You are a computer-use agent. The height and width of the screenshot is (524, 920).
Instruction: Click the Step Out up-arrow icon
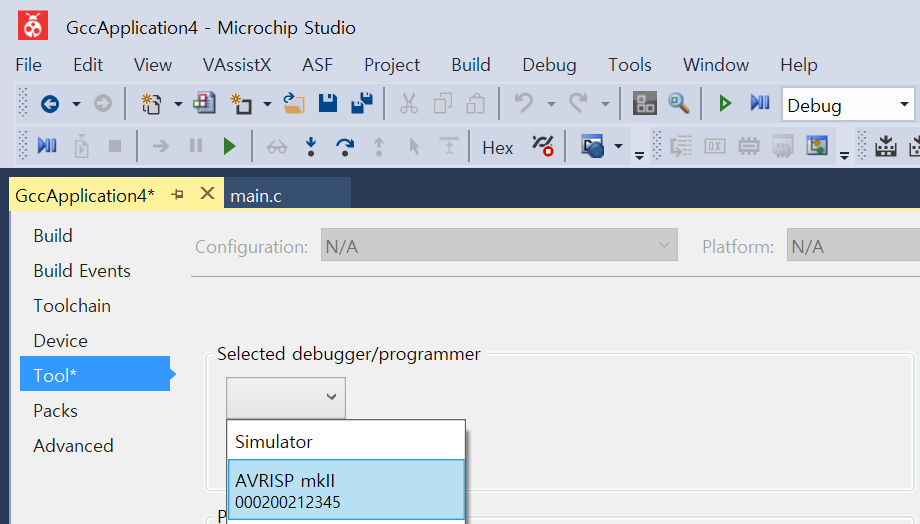click(379, 146)
